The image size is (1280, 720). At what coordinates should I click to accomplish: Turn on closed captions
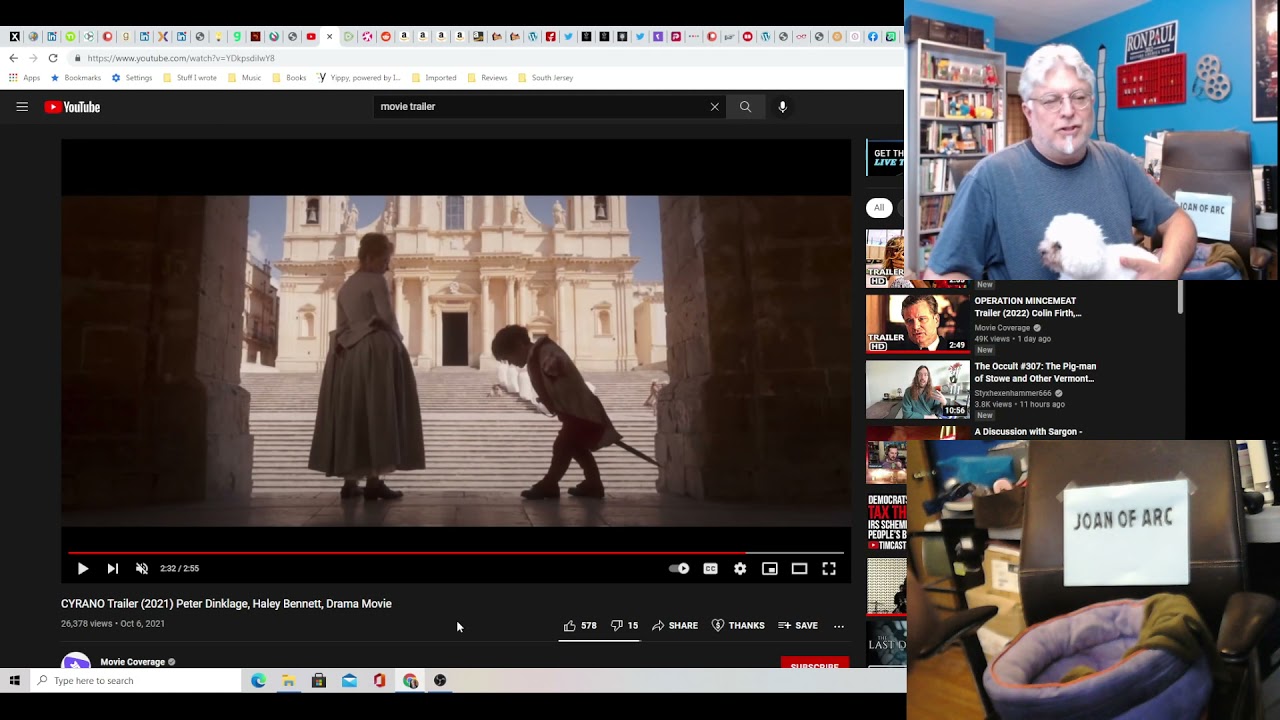click(x=710, y=569)
